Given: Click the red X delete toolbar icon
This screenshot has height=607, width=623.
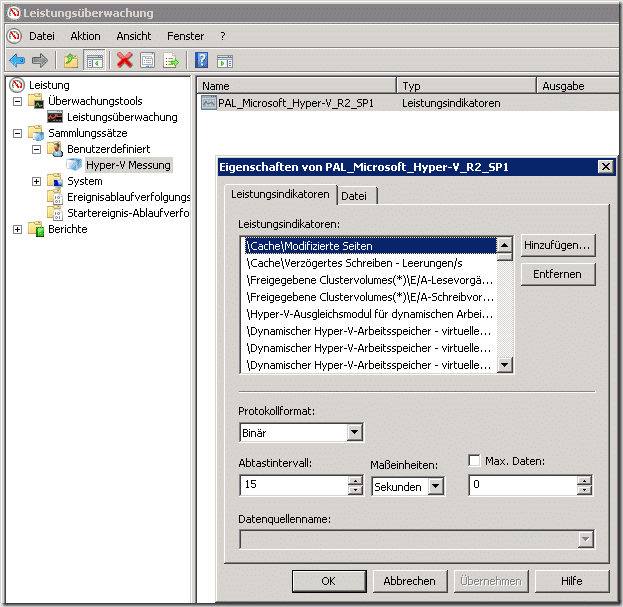Looking at the screenshot, I should click(124, 61).
